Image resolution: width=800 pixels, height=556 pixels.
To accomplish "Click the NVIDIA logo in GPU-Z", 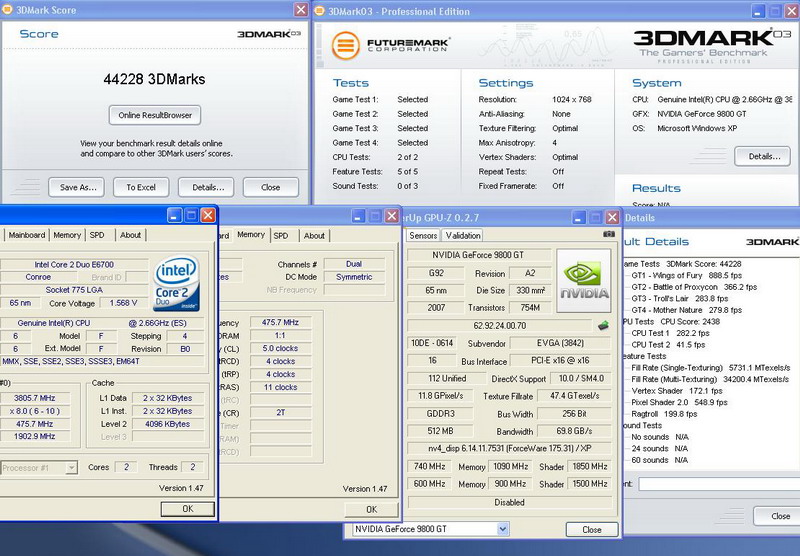I will click(584, 281).
